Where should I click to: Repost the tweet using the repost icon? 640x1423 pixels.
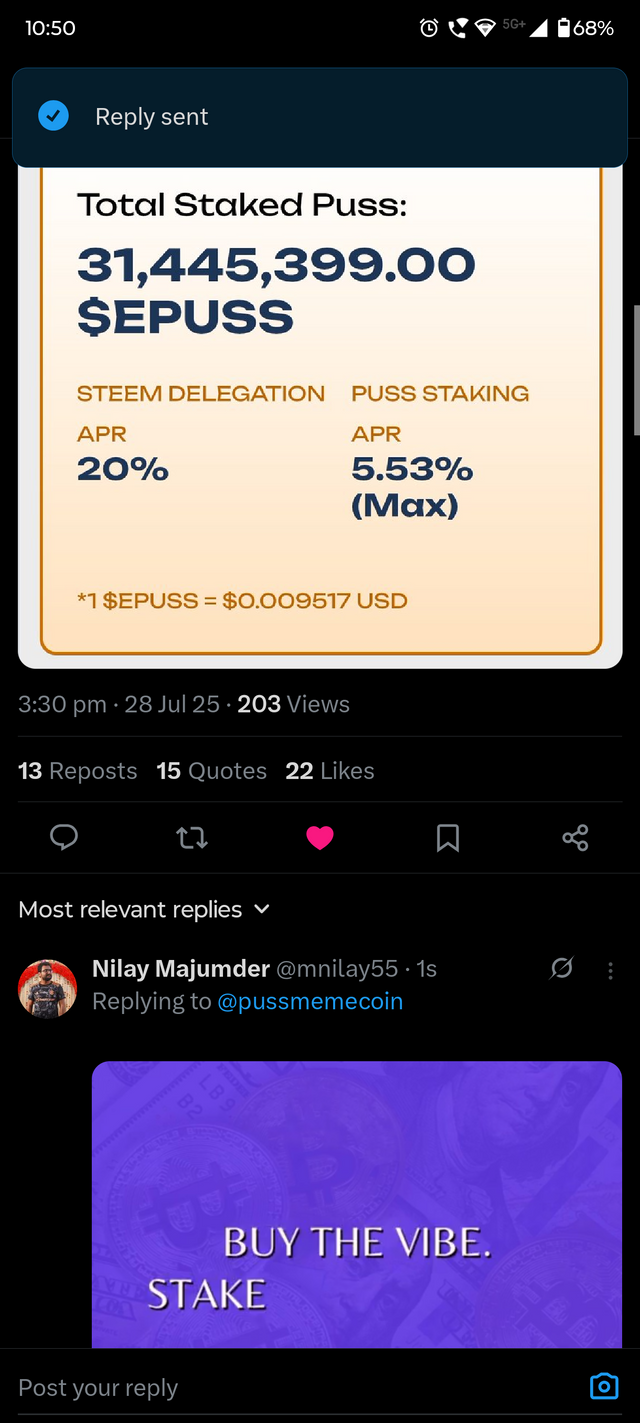tap(192, 838)
